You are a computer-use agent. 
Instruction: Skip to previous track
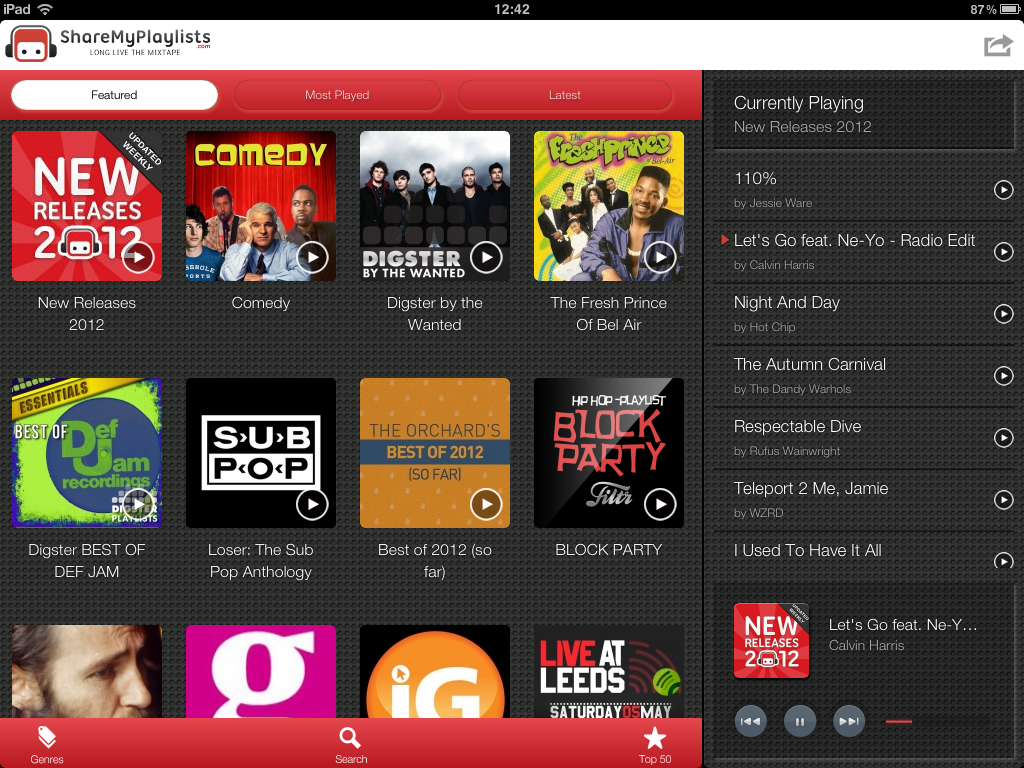click(750, 722)
